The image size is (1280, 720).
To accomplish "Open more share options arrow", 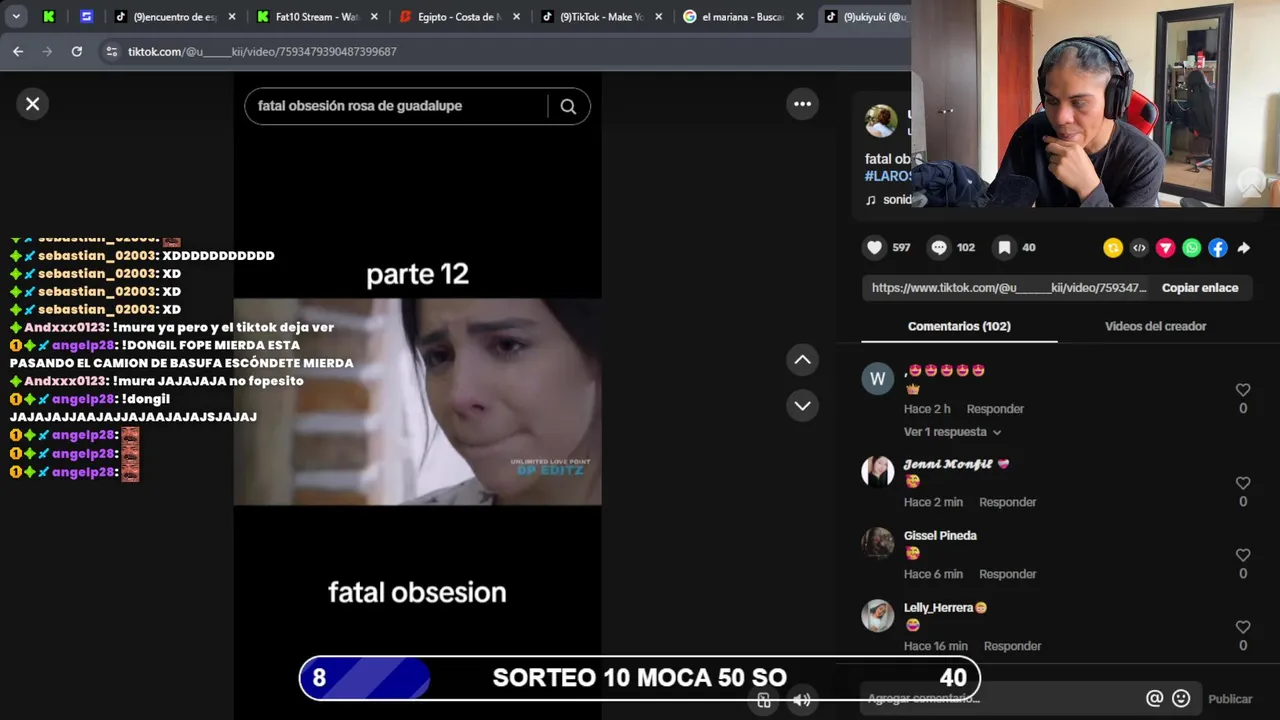I will pyautogui.click(x=1243, y=248).
